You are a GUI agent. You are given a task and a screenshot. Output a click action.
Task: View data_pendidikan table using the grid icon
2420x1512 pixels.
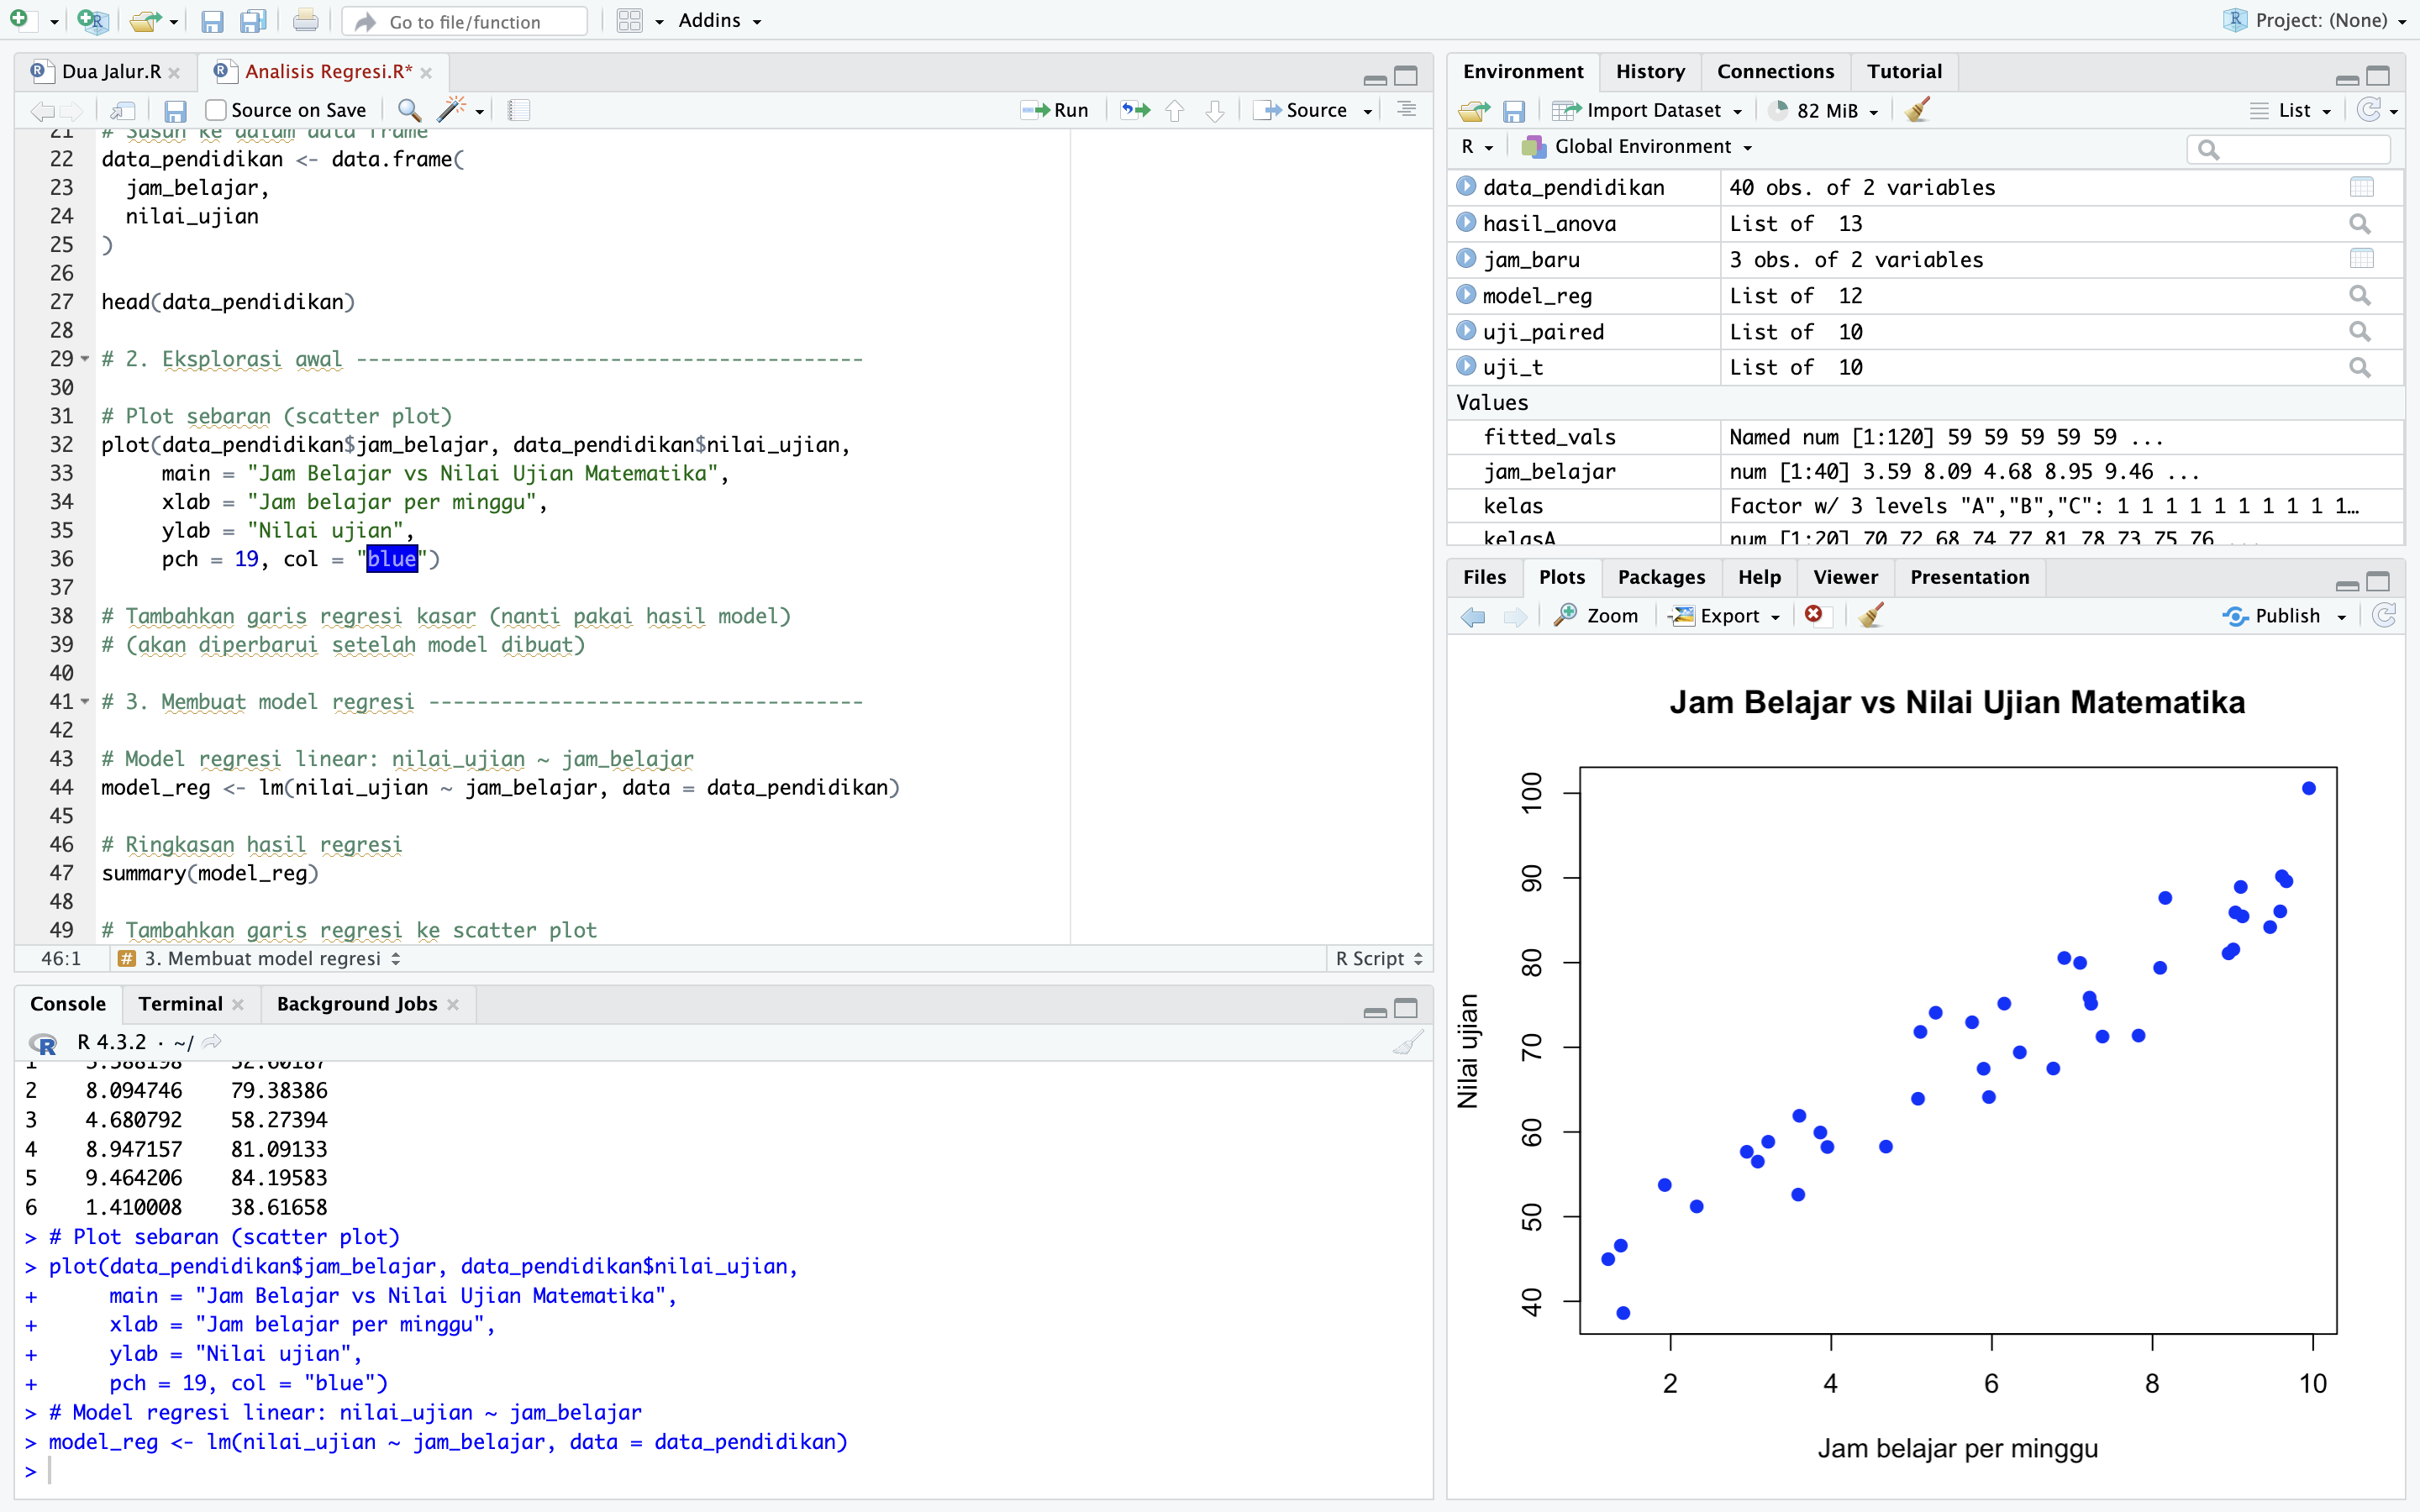pos(2361,187)
